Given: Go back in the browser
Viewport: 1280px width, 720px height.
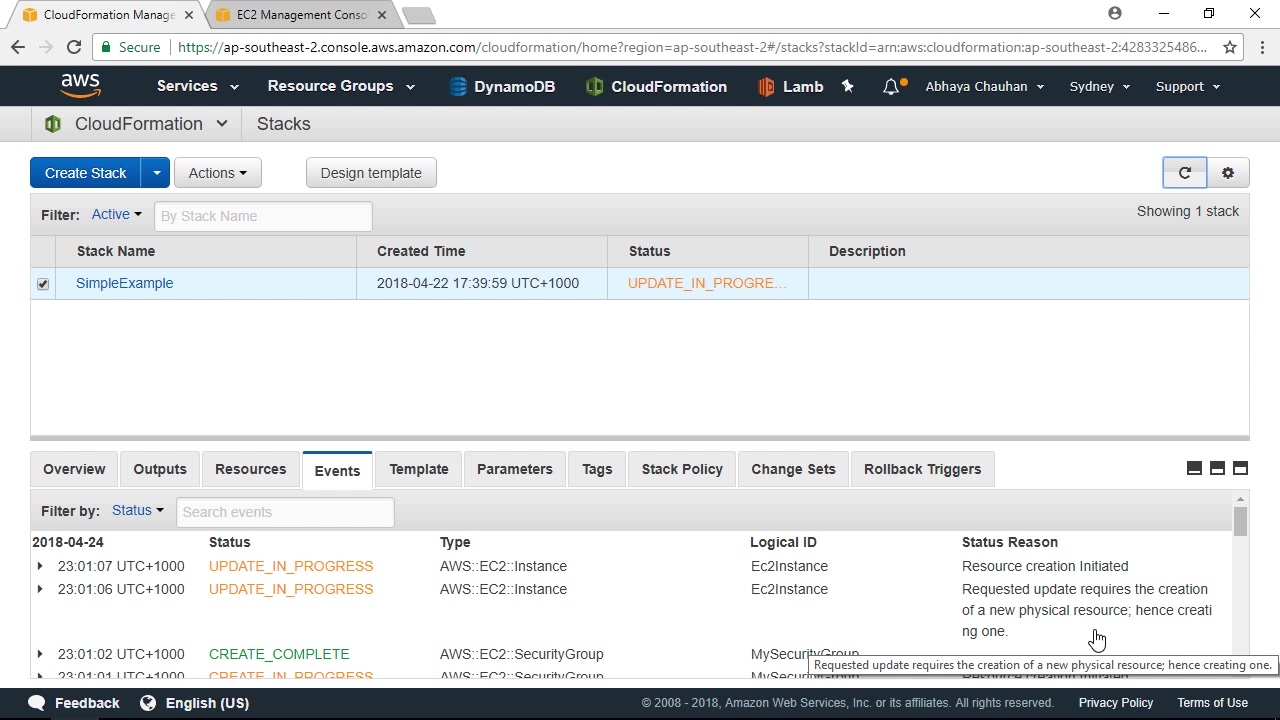Looking at the screenshot, I should [x=18, y=47].
